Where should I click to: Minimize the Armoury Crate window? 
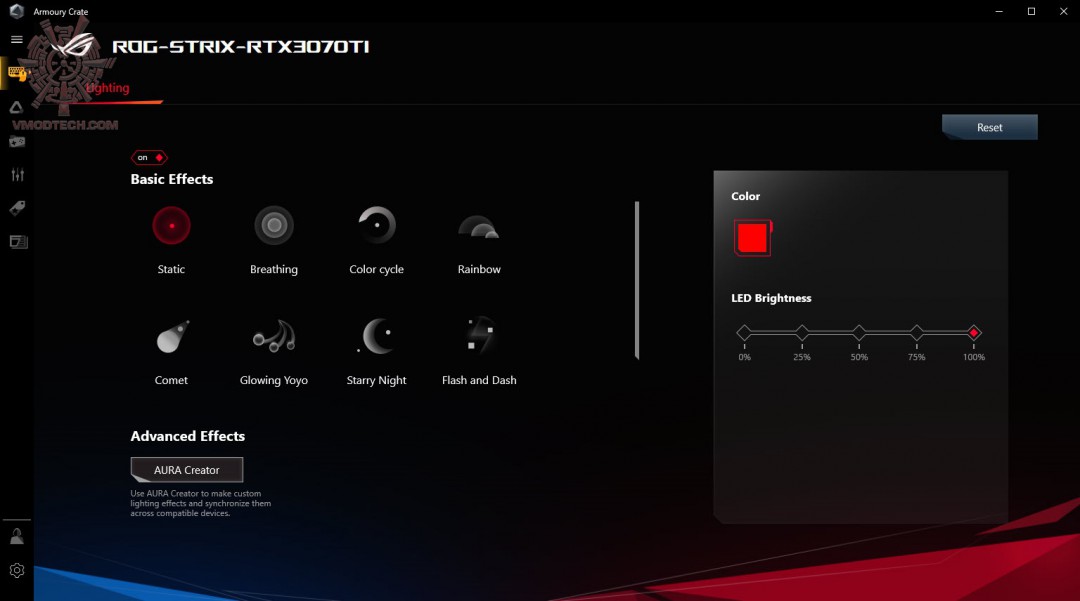click(x=999, y=11)
